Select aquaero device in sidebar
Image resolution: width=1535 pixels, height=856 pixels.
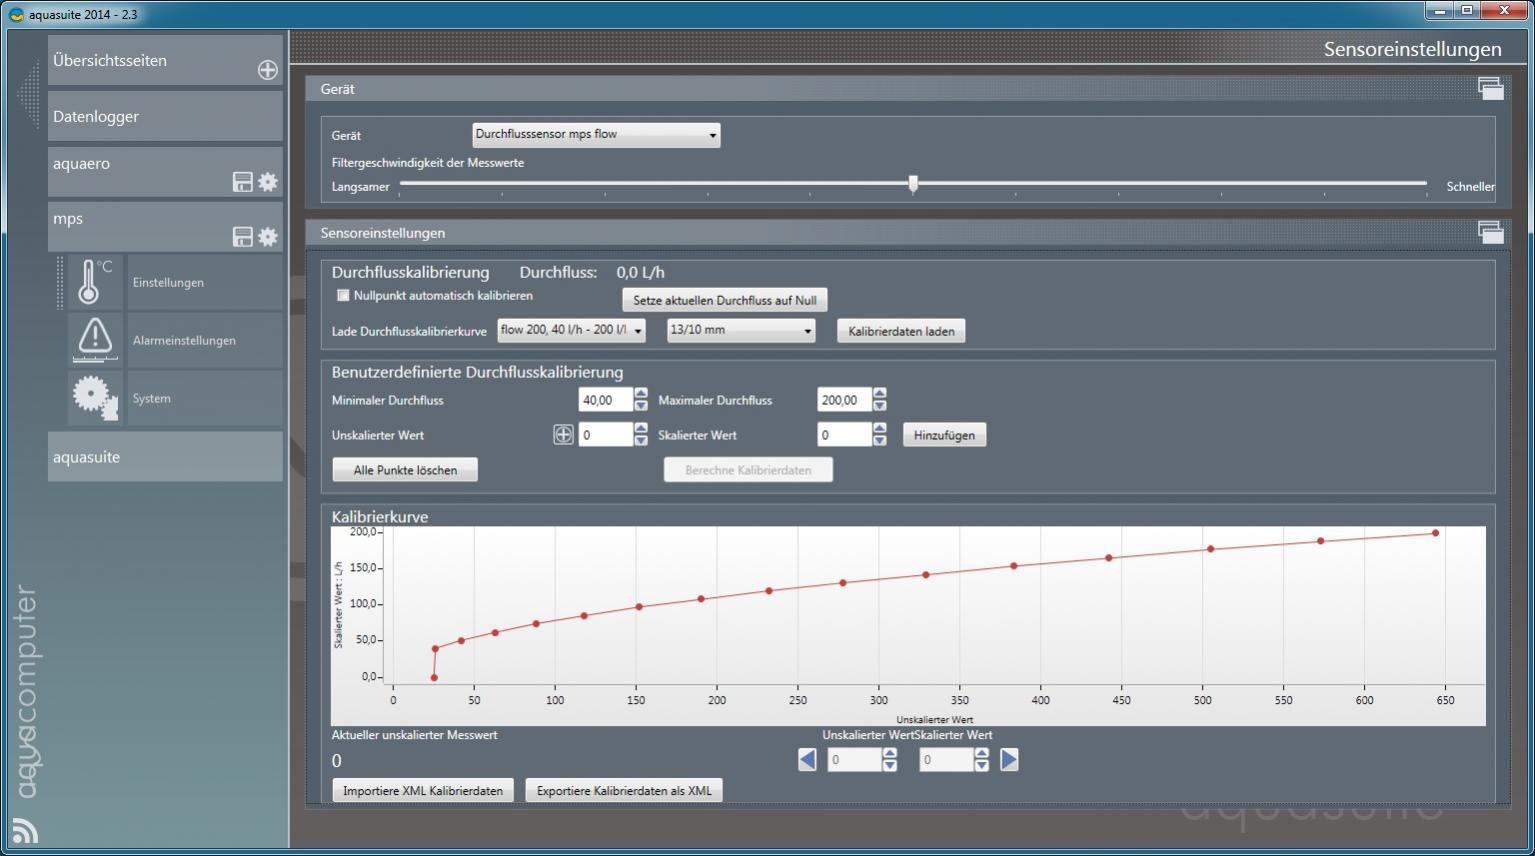coord(165,172)
